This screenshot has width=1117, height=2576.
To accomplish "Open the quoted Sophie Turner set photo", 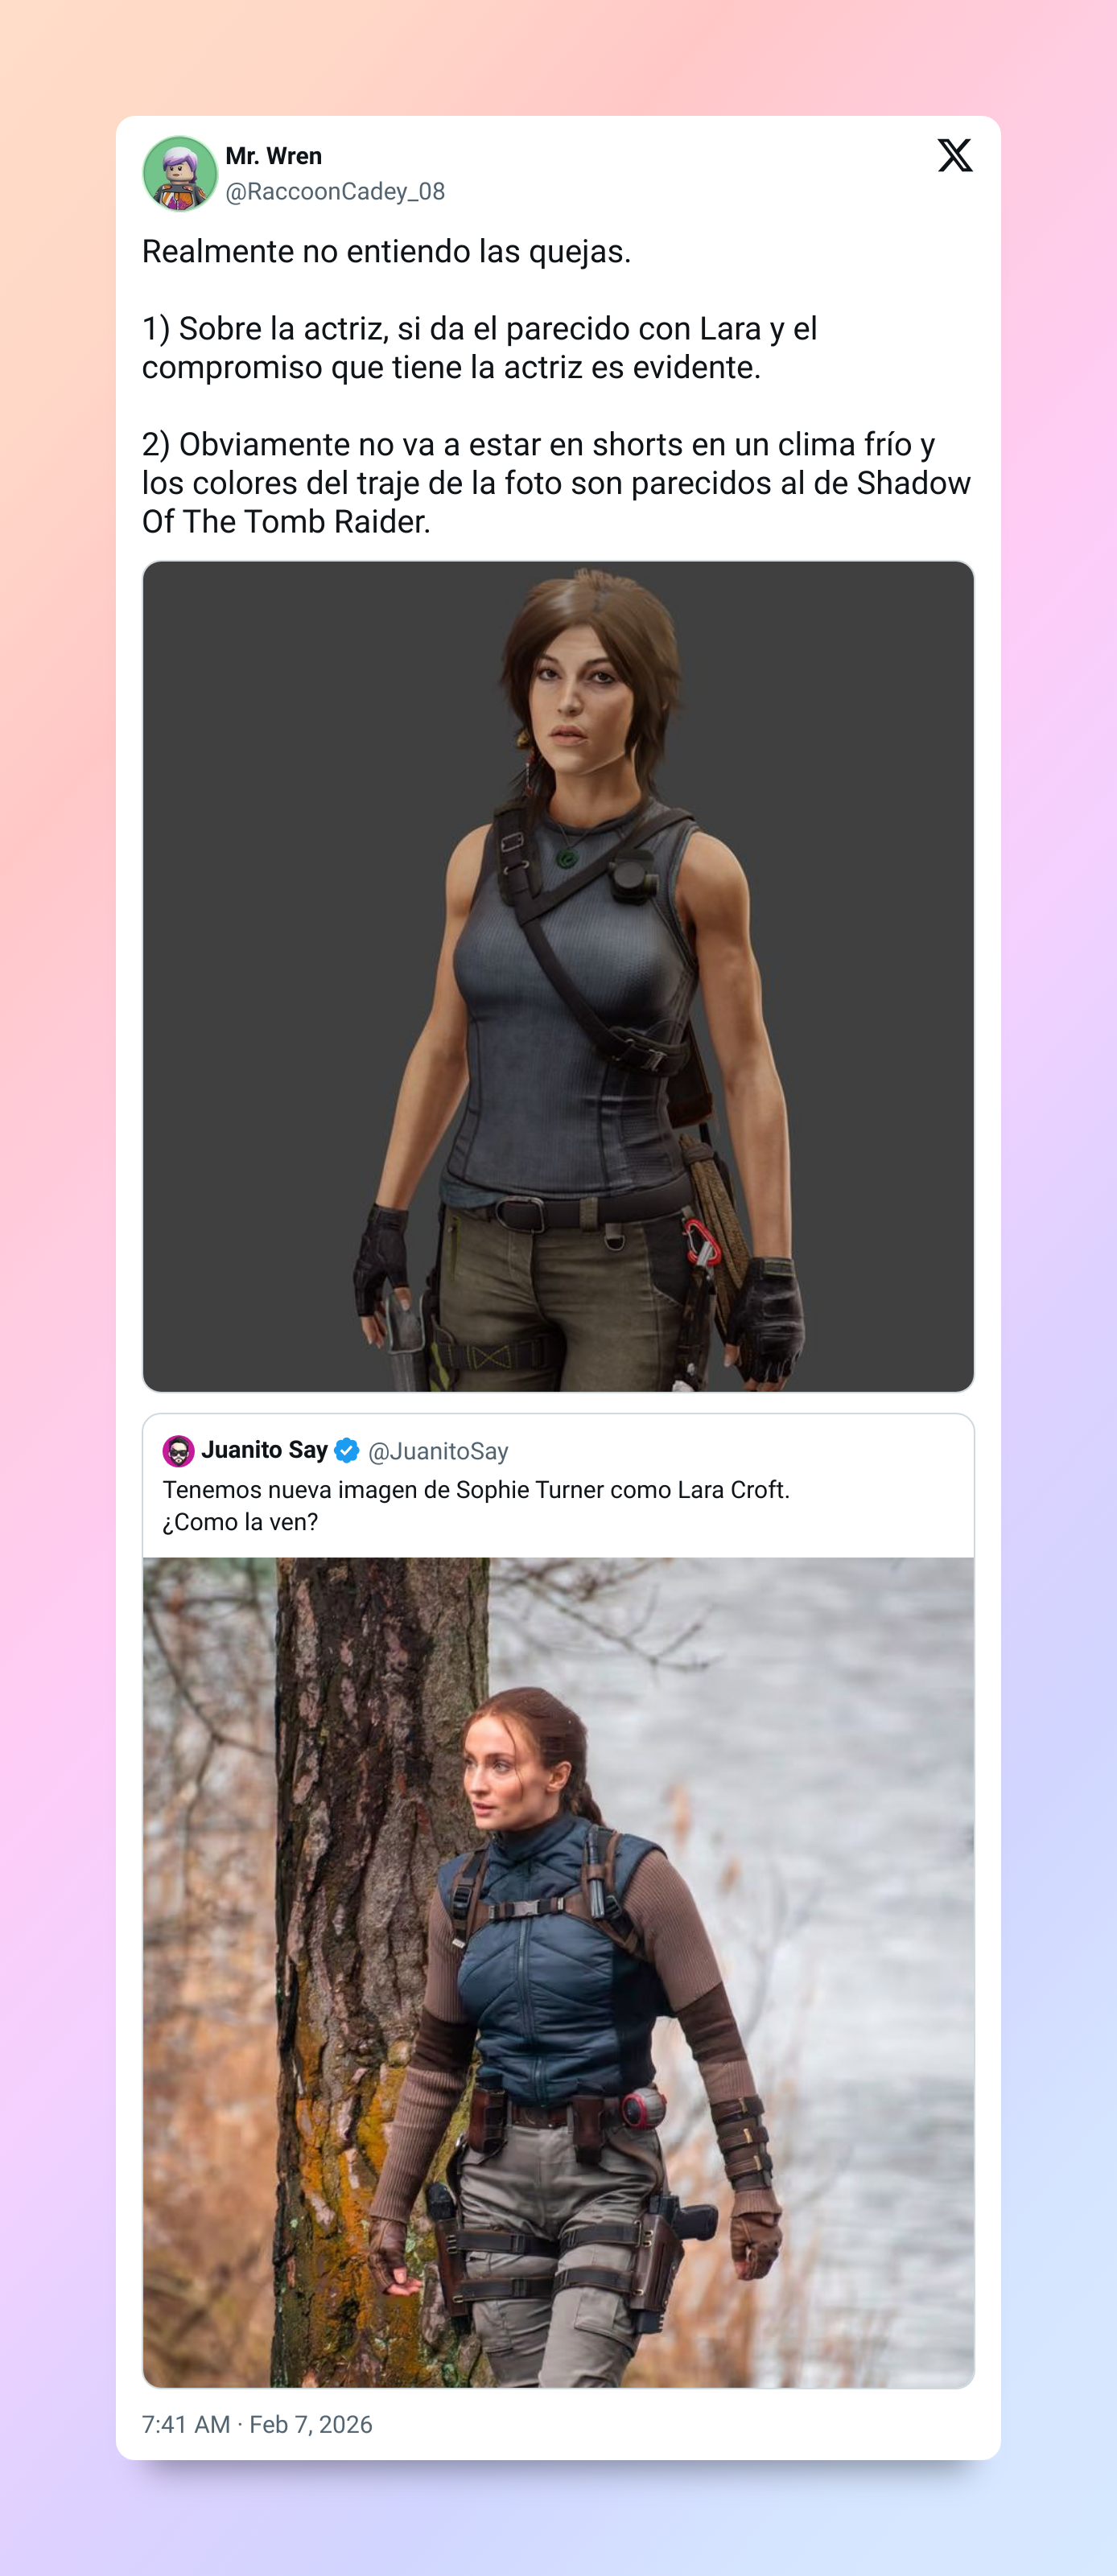I will click(x=558, y=1972).
